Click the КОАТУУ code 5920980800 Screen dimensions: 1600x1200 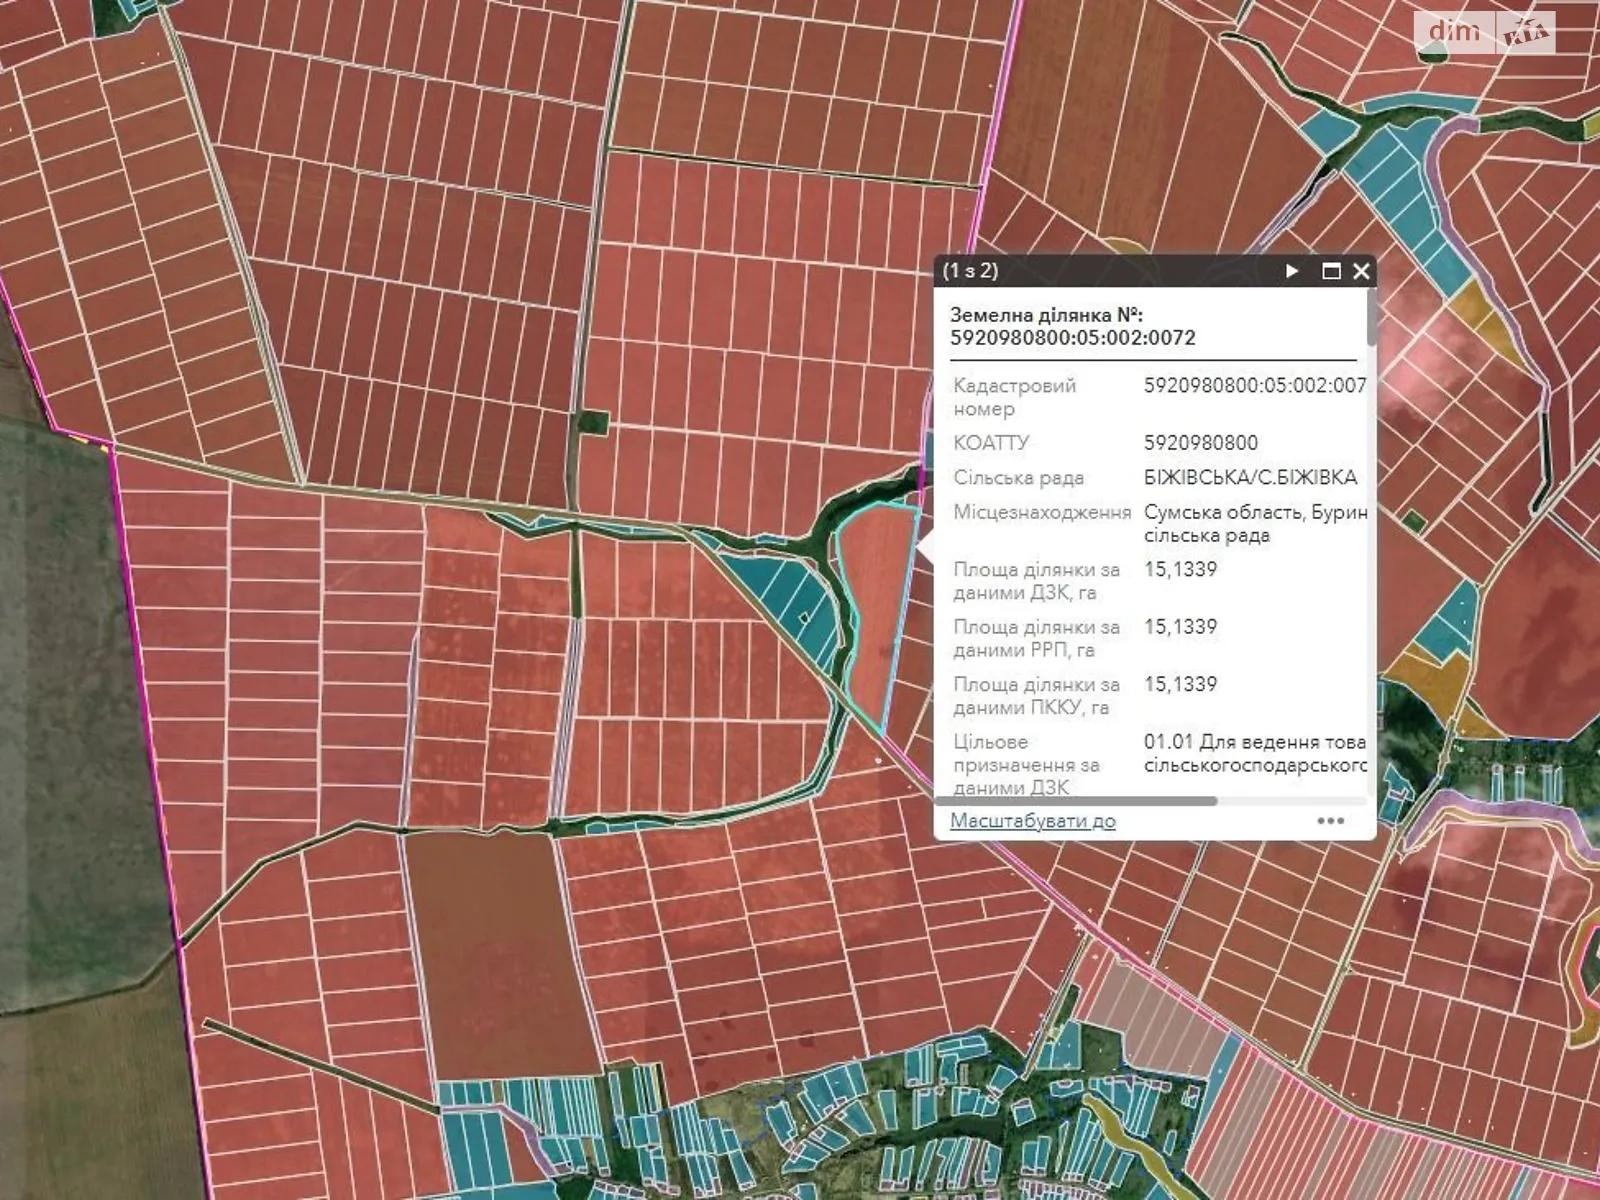pos(1200,443)
